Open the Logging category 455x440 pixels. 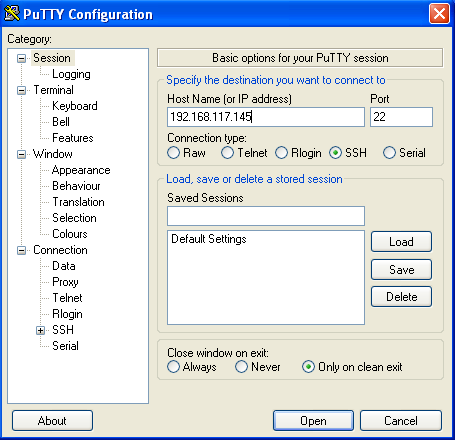(71, 74)
